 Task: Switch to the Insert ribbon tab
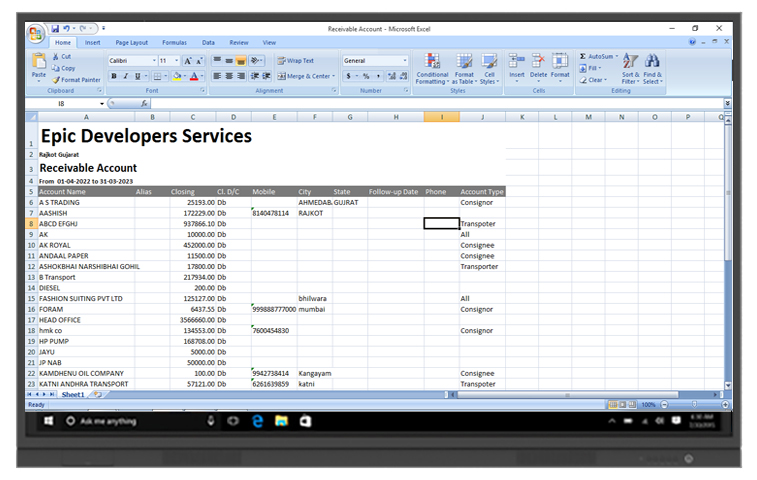click(93, 42)
